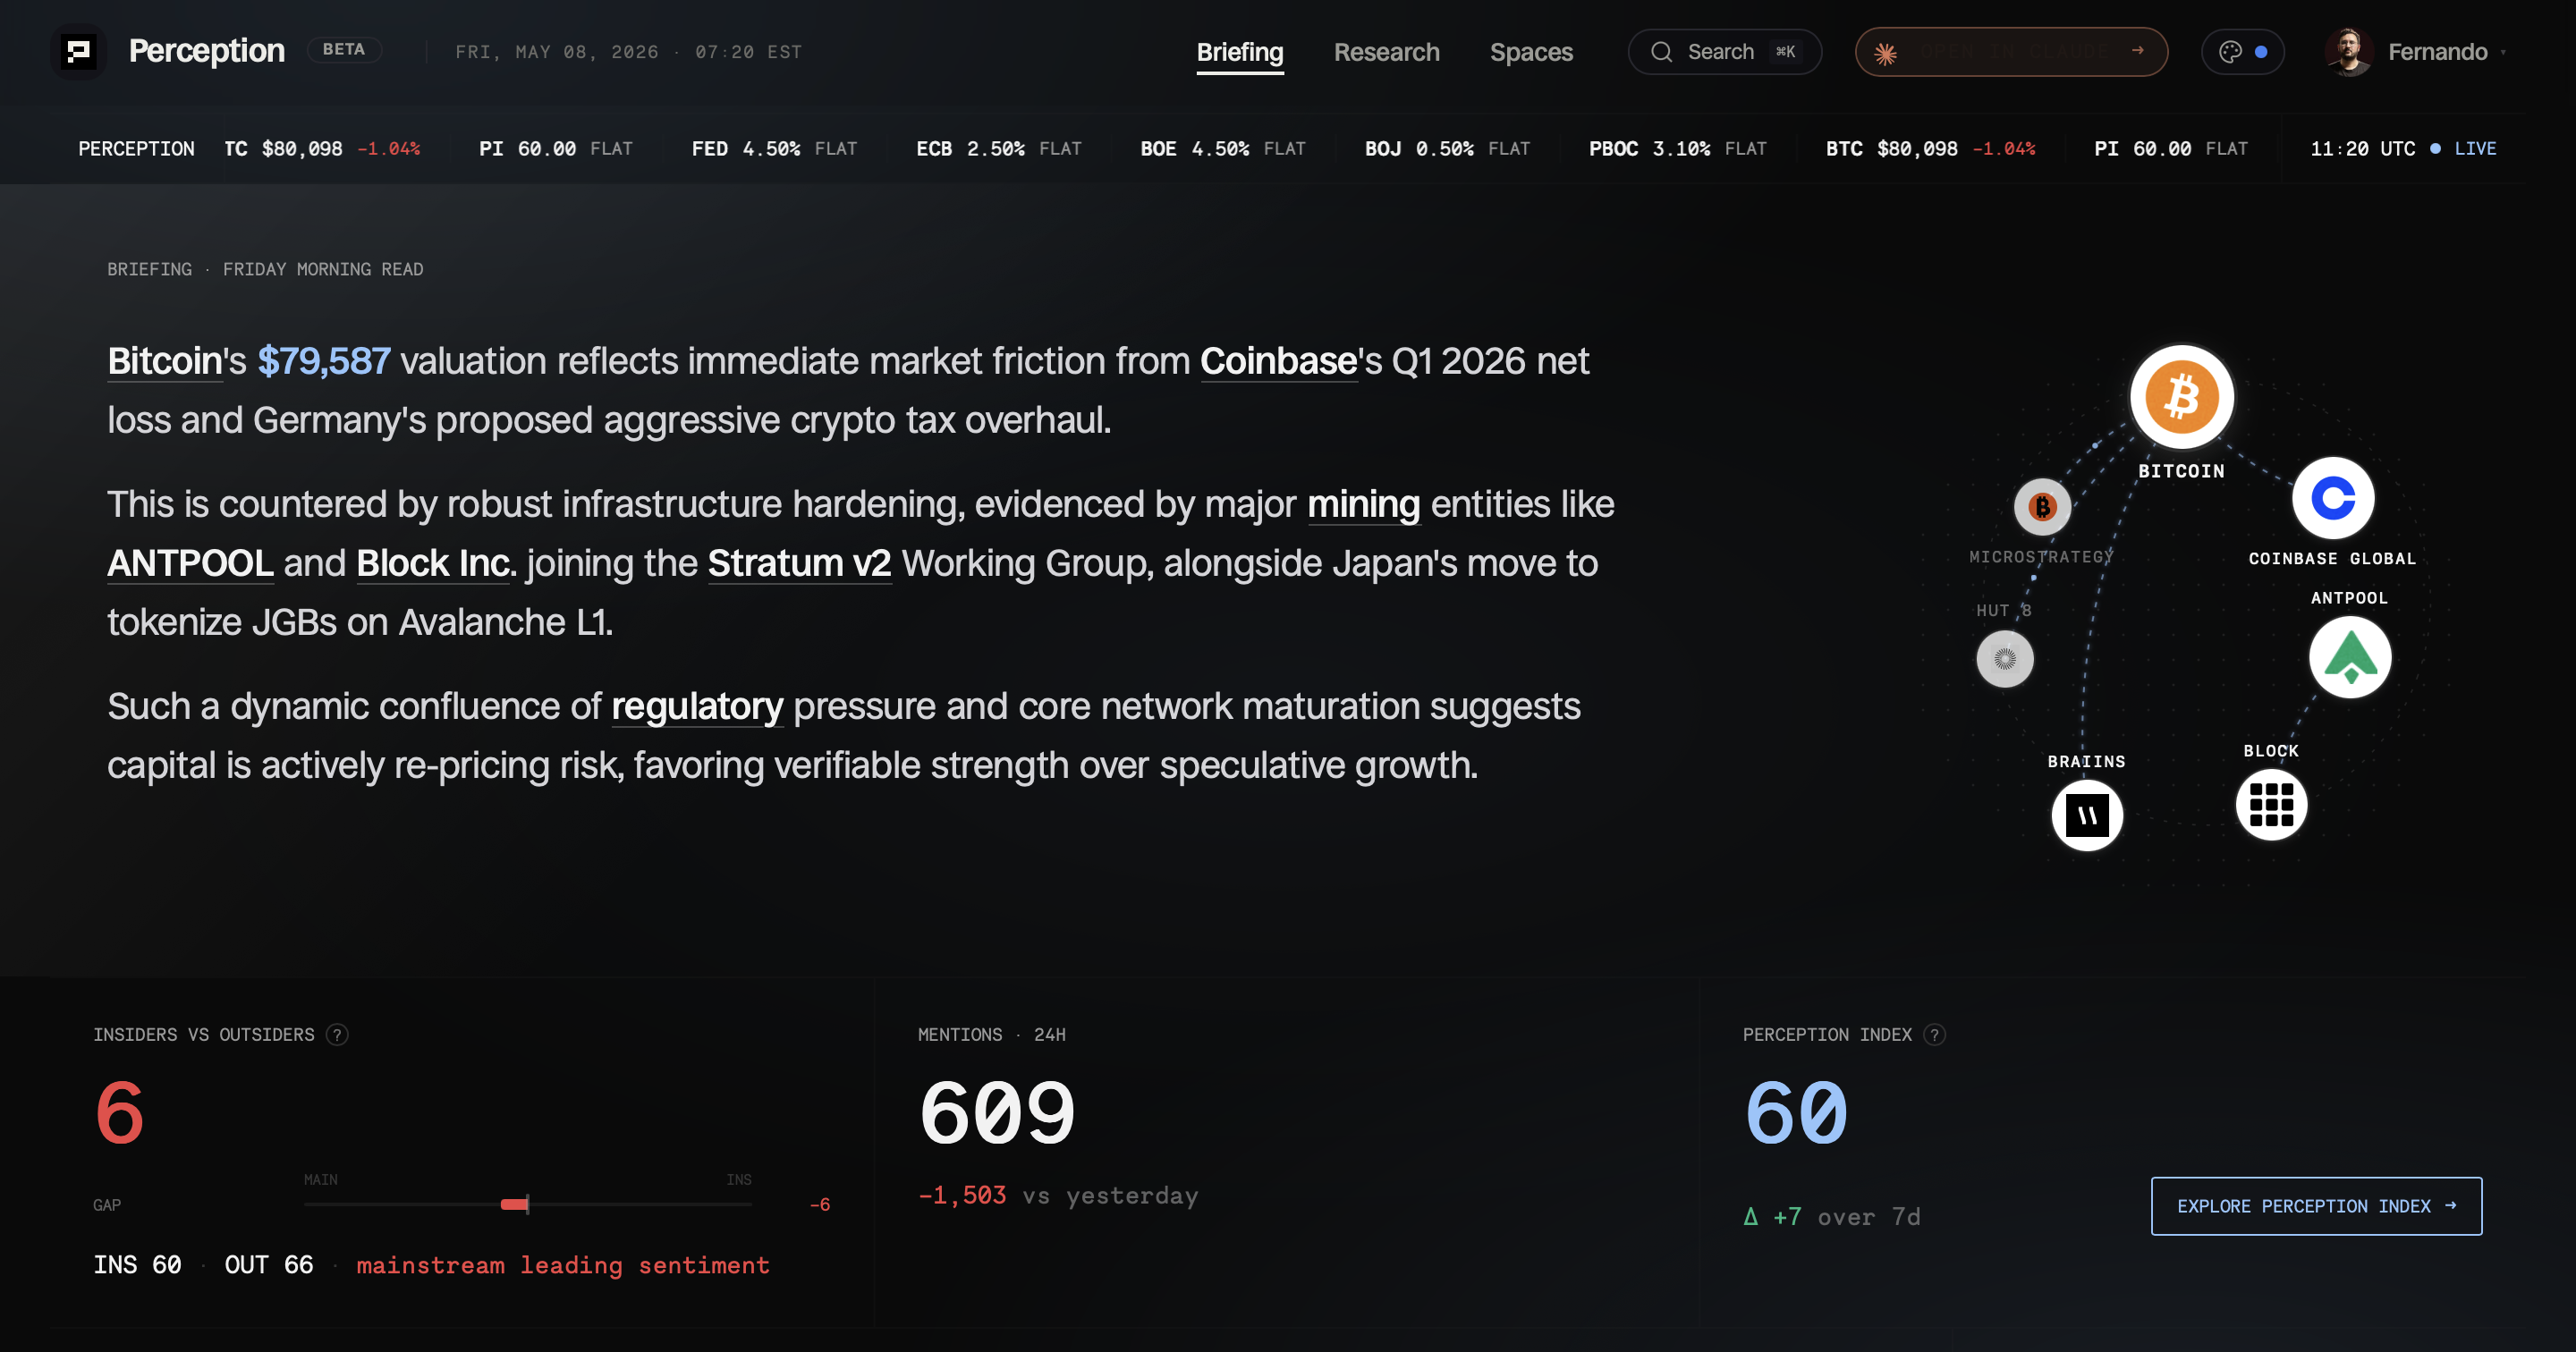The width and height of the screenshot is (2576, 1352).
Task: Click the Search field
Action: tap(1725, 52)
